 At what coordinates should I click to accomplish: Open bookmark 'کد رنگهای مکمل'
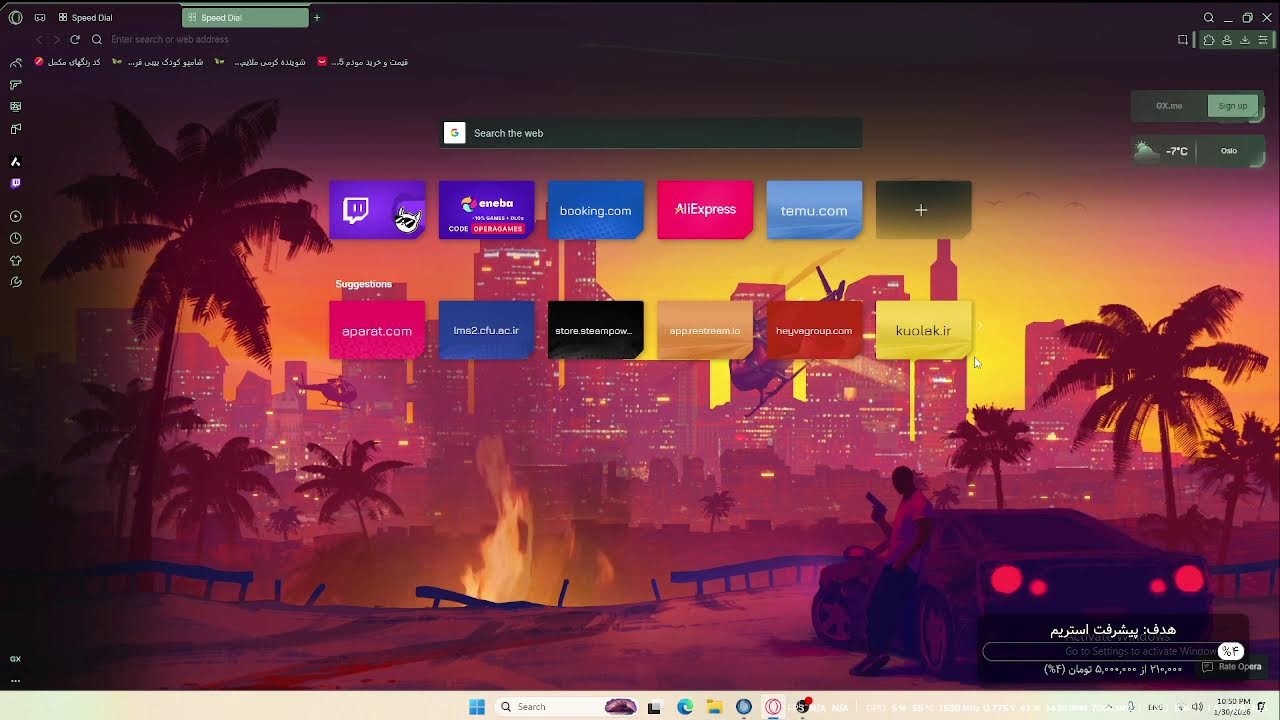tap(68, 62)
